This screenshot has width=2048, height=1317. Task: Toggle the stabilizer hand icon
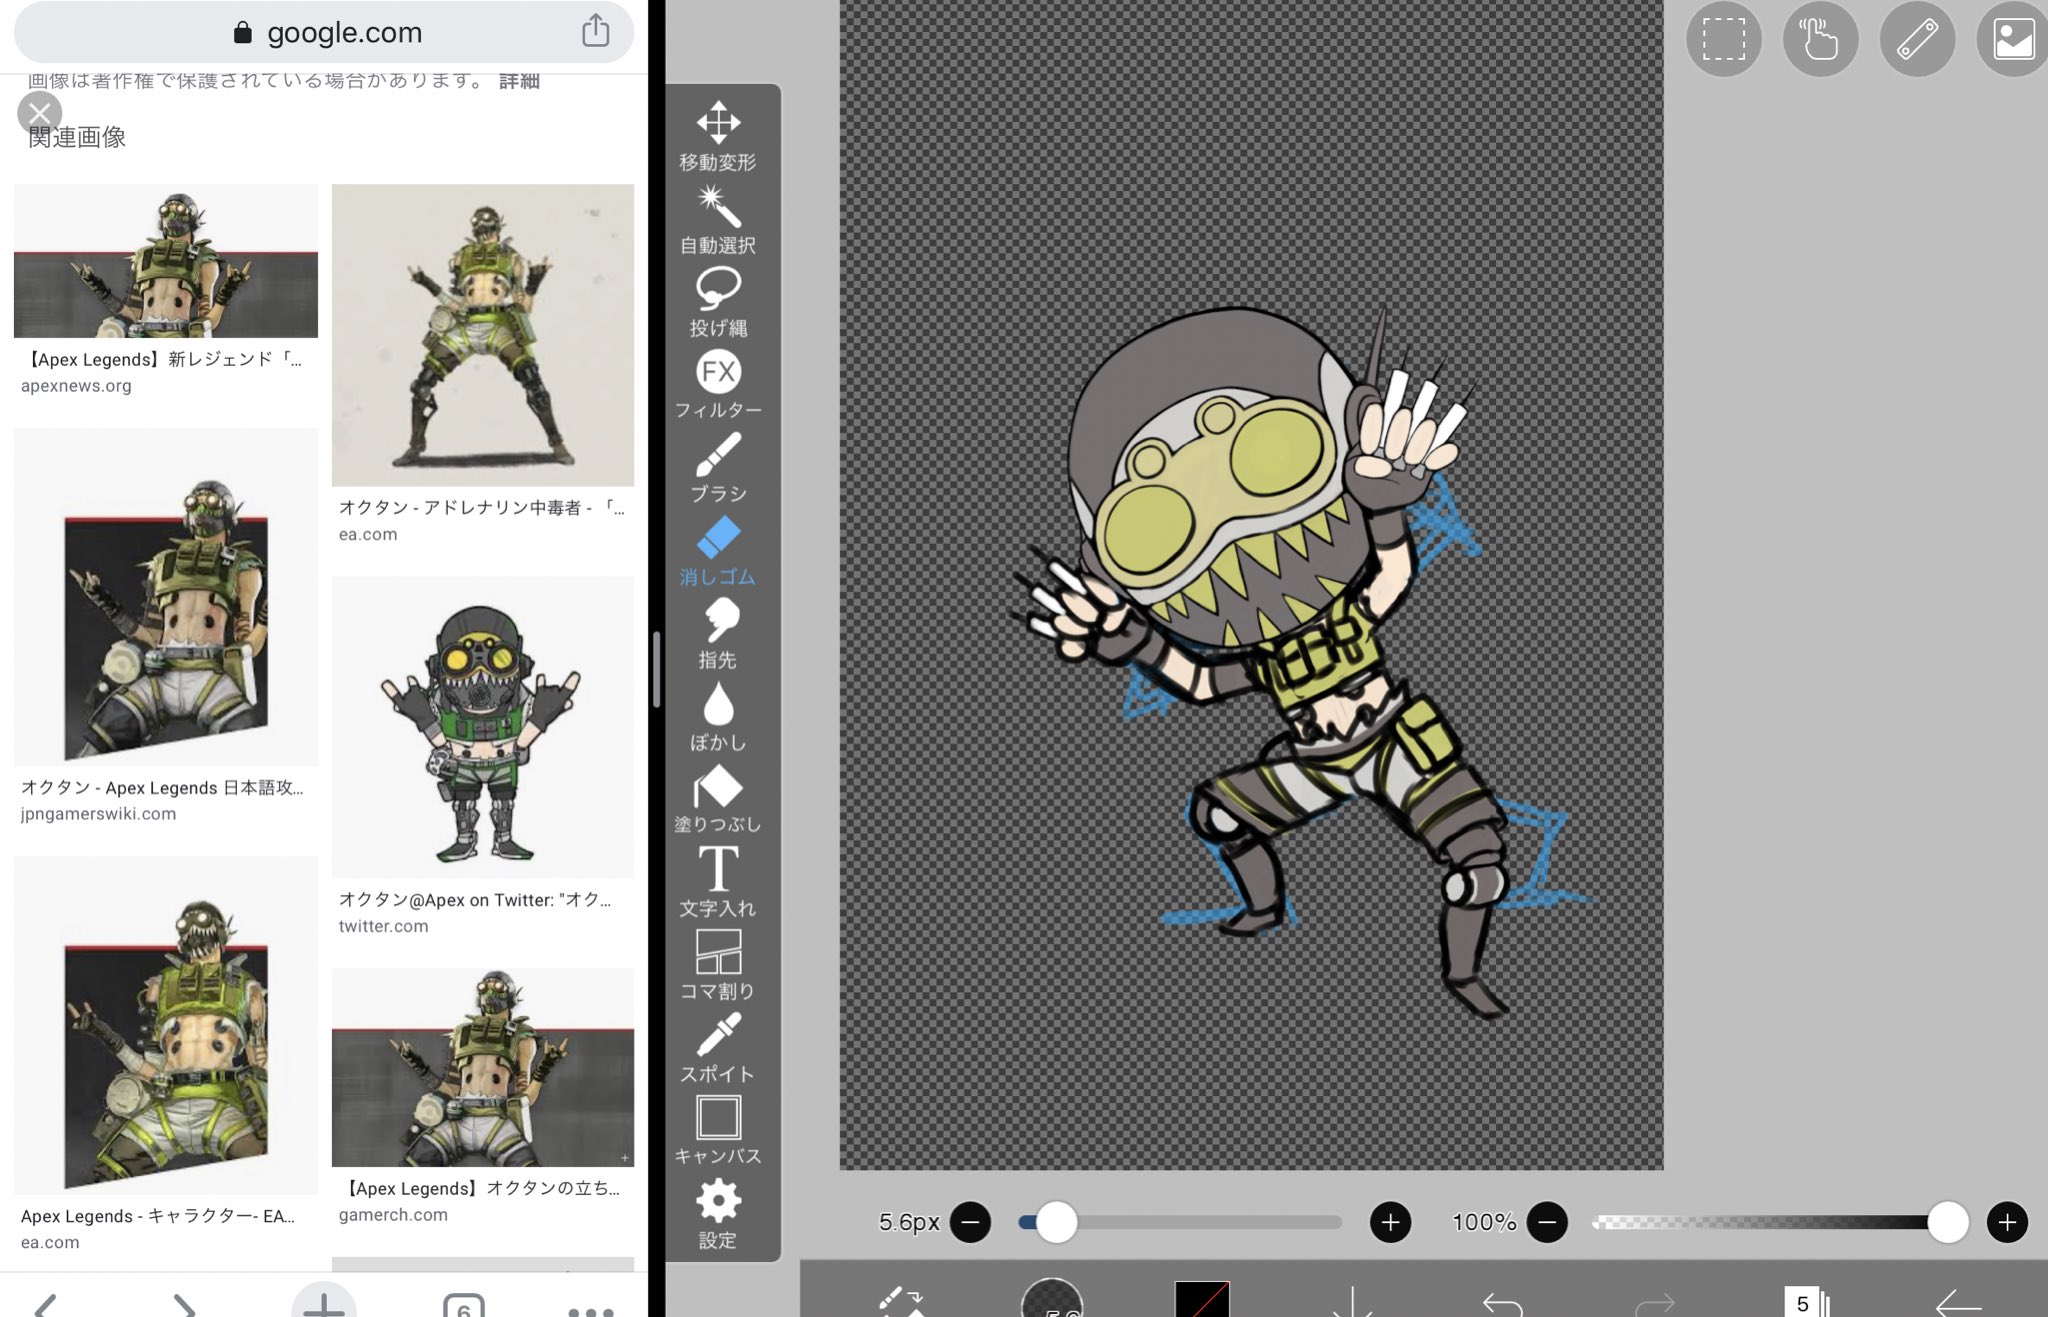click(1821, 39)
